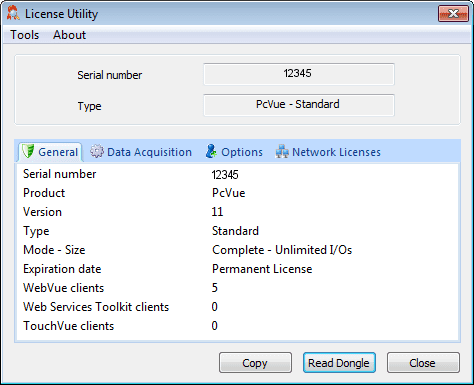
Task: Click the Type field showing PcVue - Standard
Action: tap(299, 105)
